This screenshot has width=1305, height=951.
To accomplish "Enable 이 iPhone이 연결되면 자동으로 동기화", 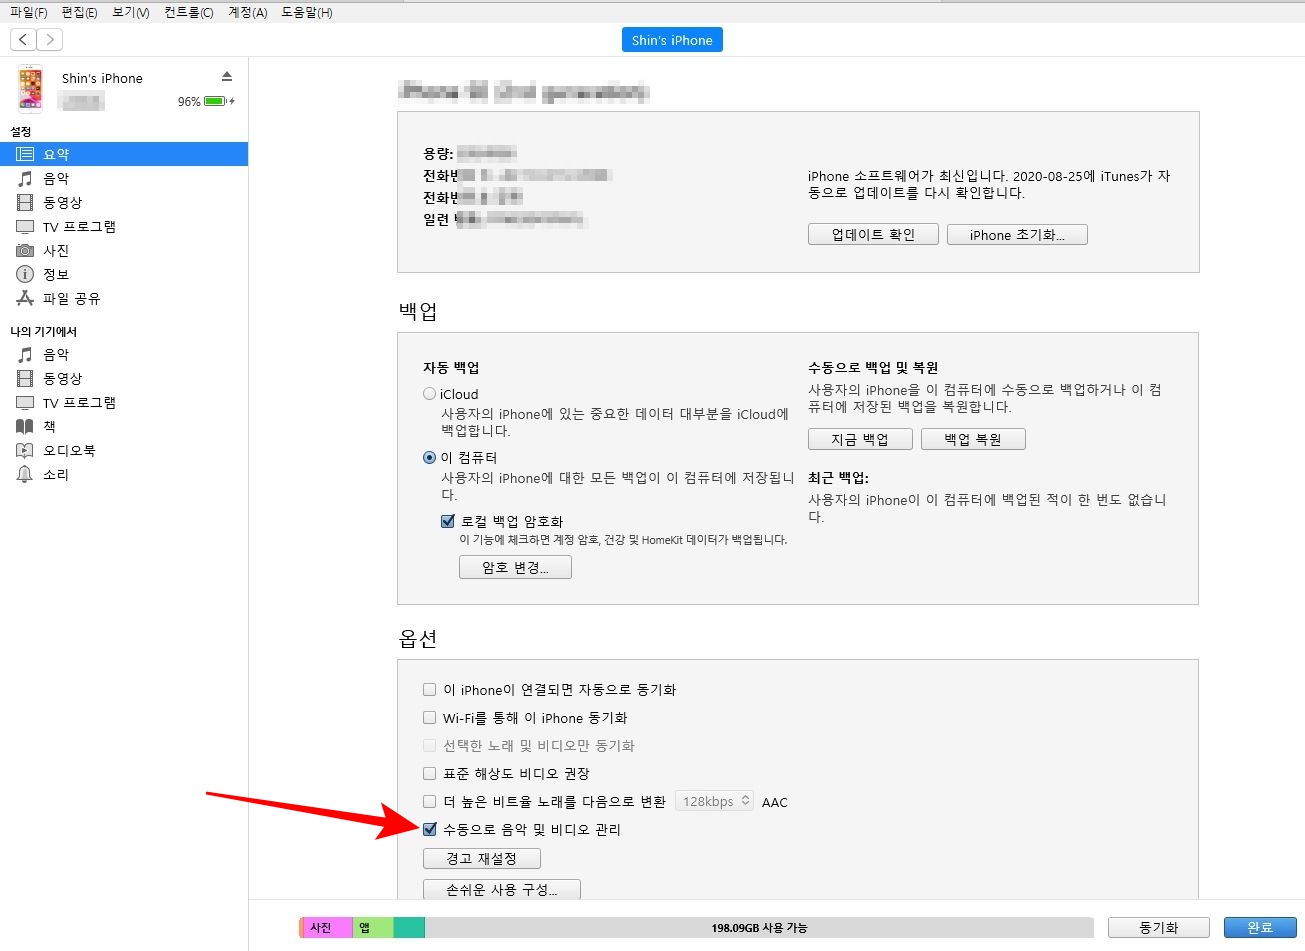I will tap(430, 689).
